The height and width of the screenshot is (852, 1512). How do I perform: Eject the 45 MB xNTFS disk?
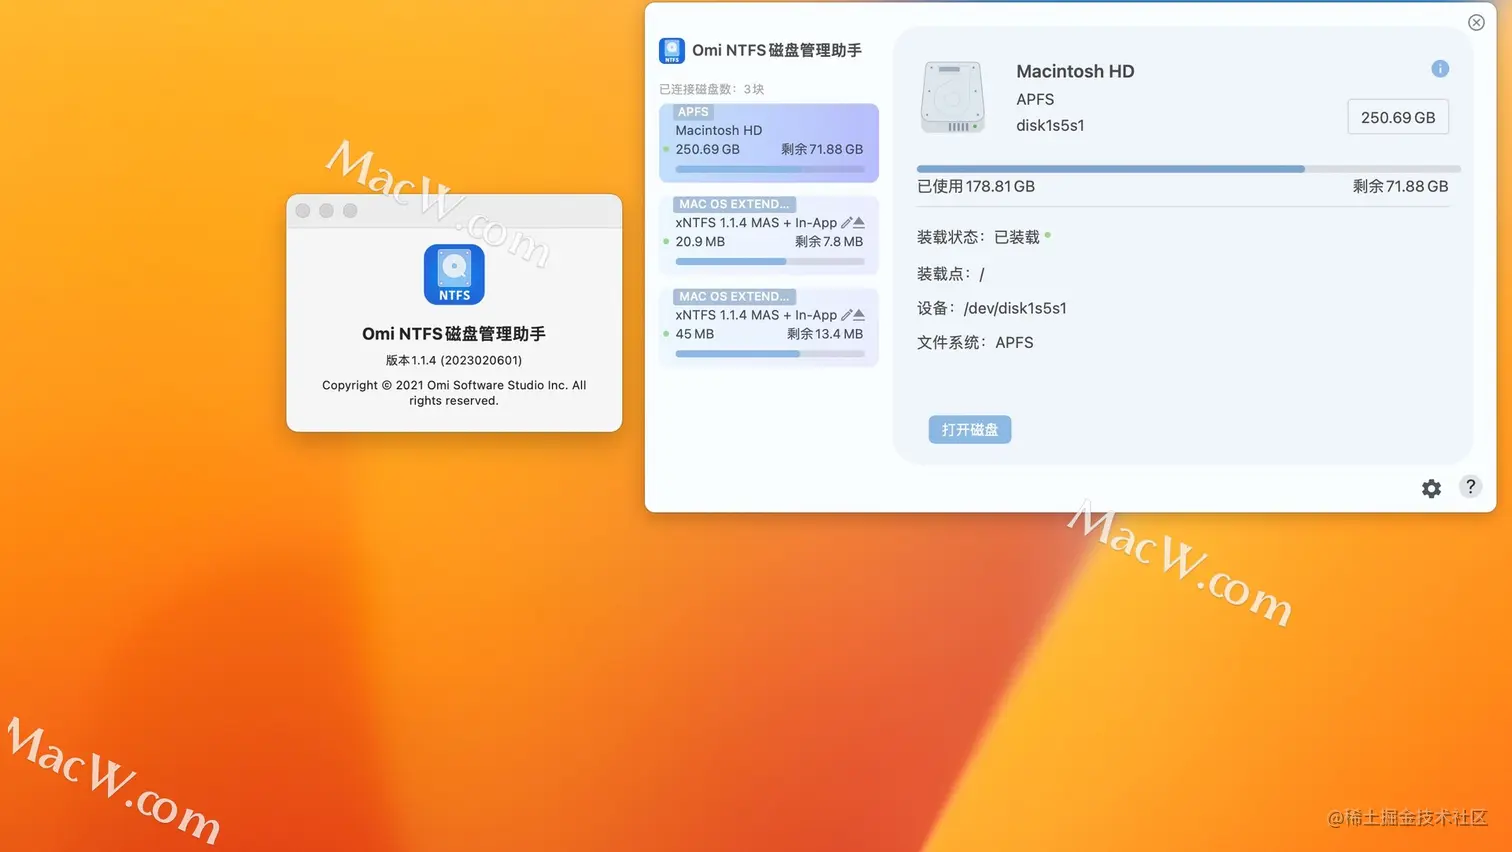(859, 315)
